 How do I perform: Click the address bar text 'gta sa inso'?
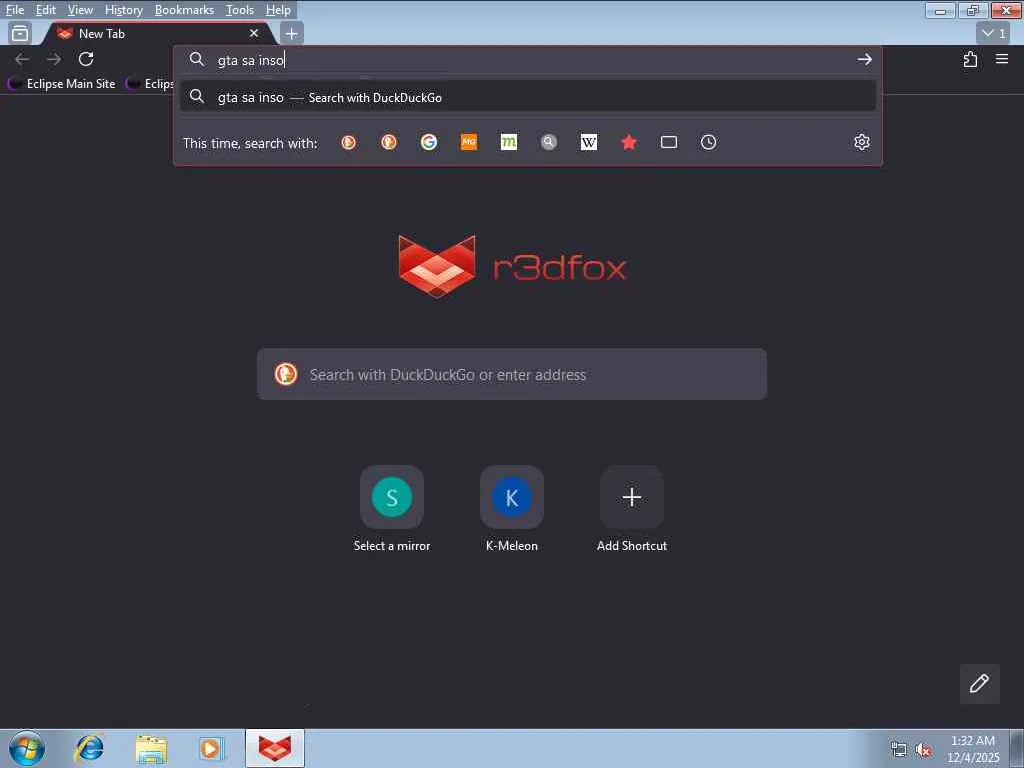(x=251, y=60)
